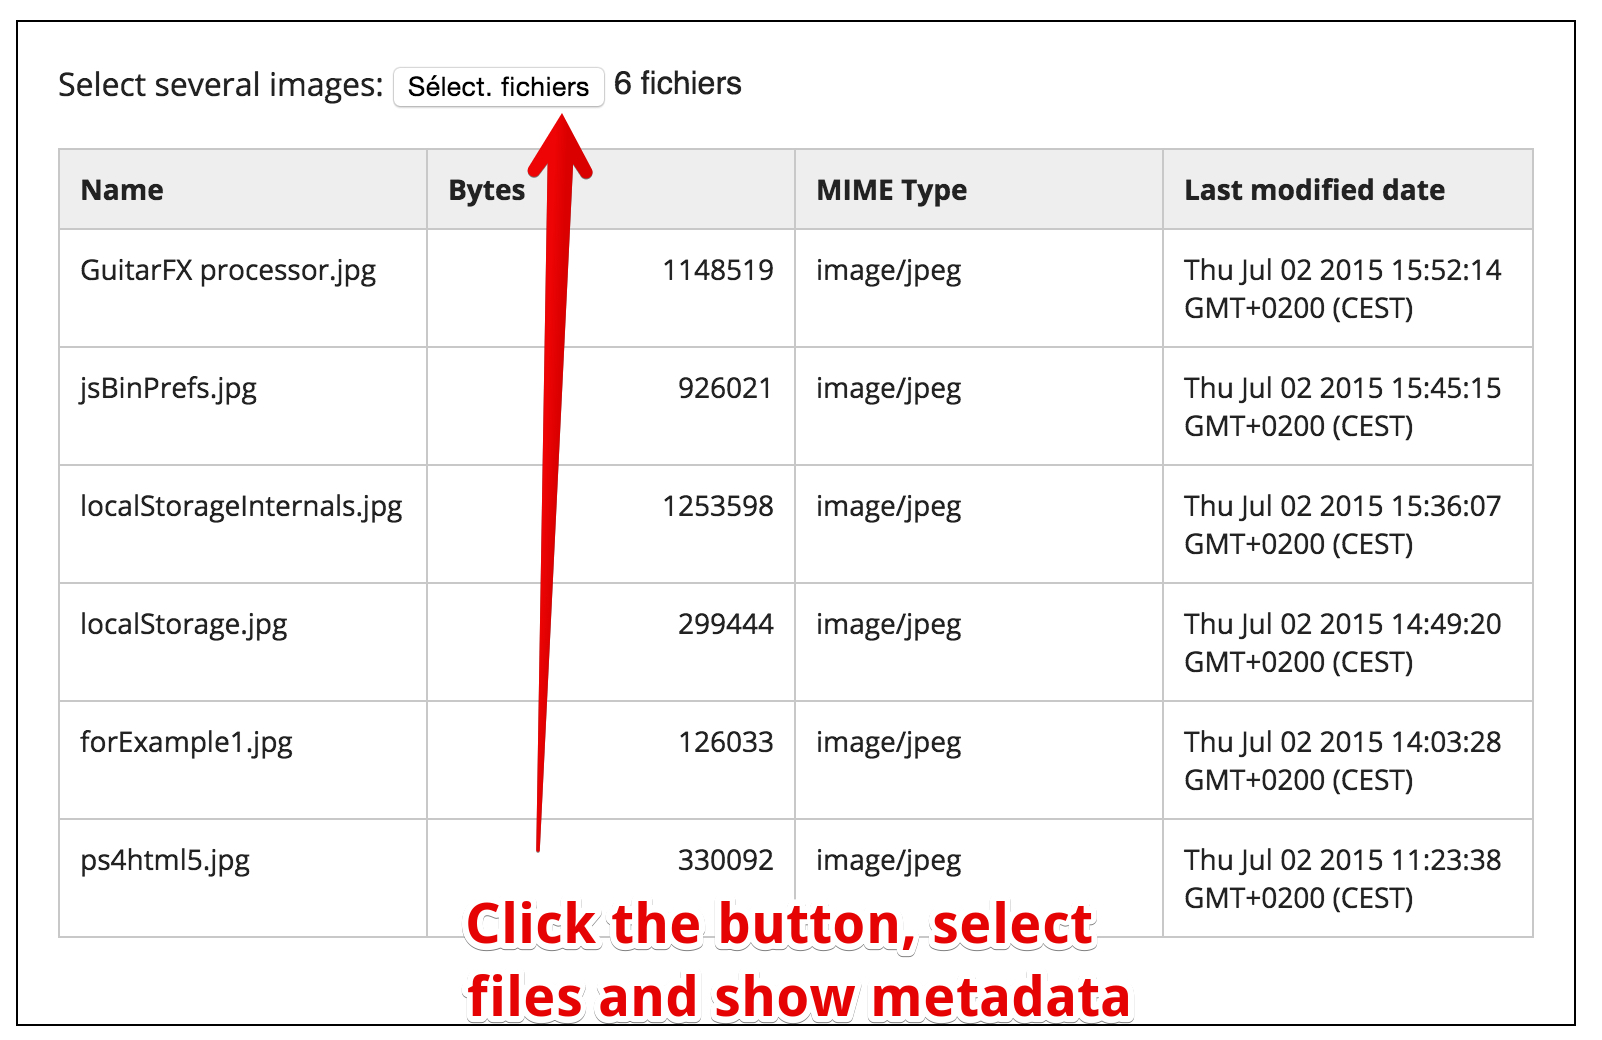Click the date with time 15:36:07
Screen dimensions: 1602x1040
pyautogui.click(x=1342, y=525)
